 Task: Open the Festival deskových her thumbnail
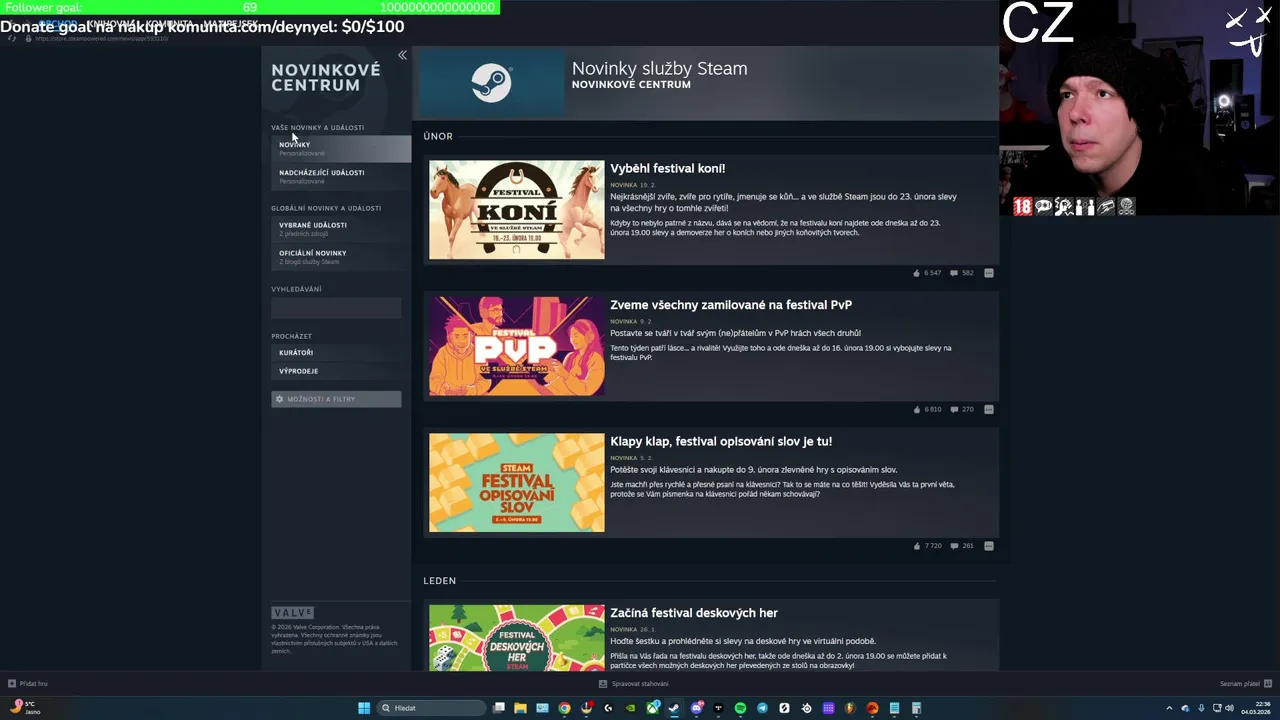point(517,638)
